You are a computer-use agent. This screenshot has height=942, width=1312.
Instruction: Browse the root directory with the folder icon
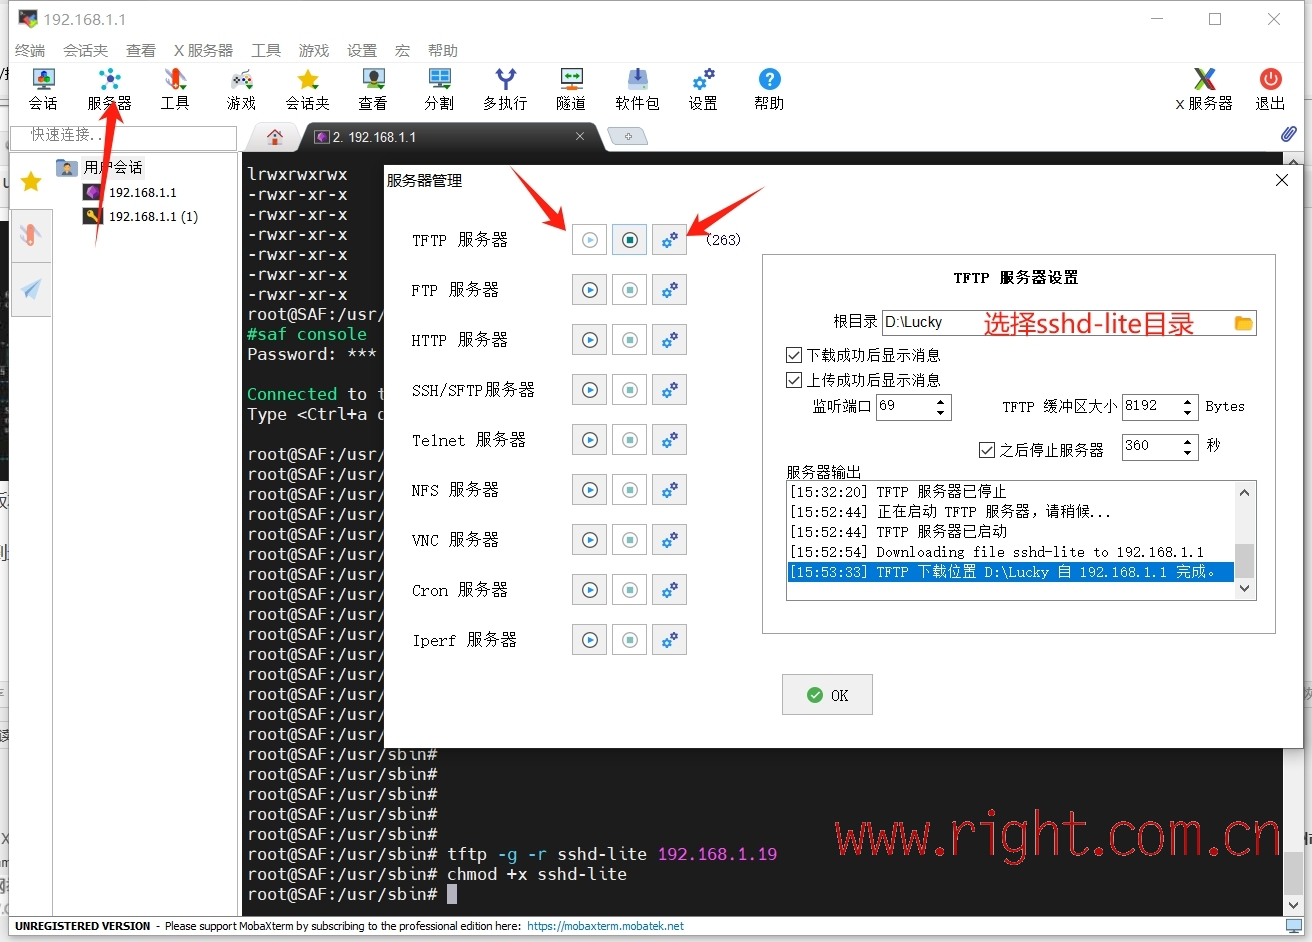click(x=1243, y=323)
